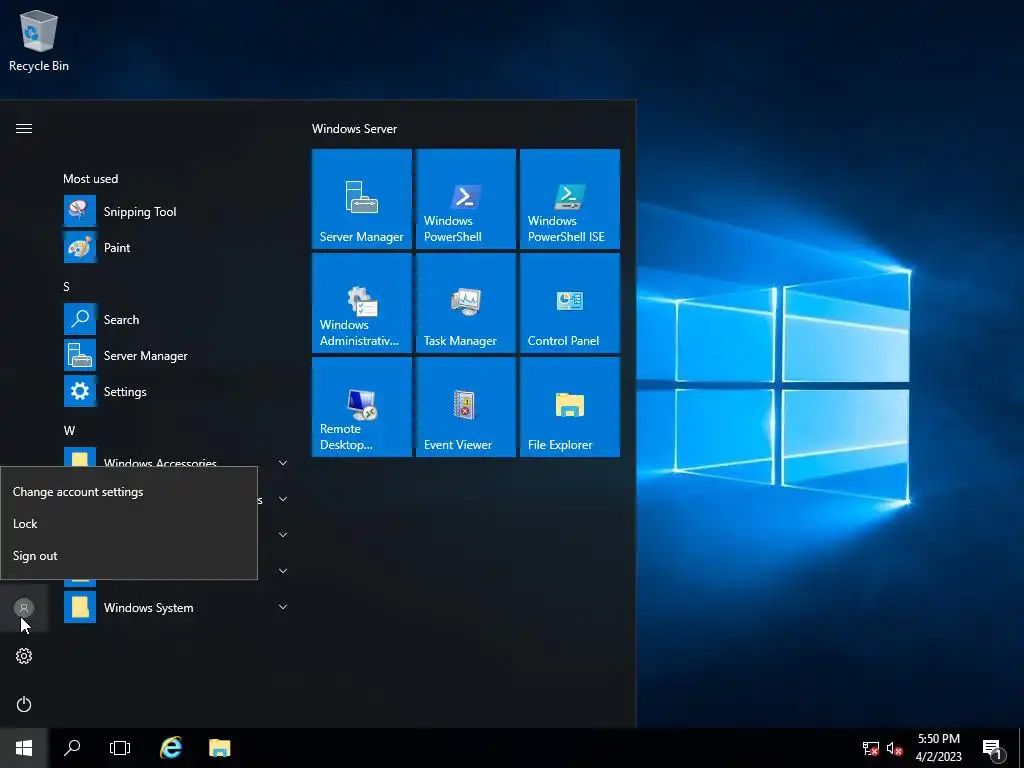Select Sign out from the account menu

click(x=129, y=556)
